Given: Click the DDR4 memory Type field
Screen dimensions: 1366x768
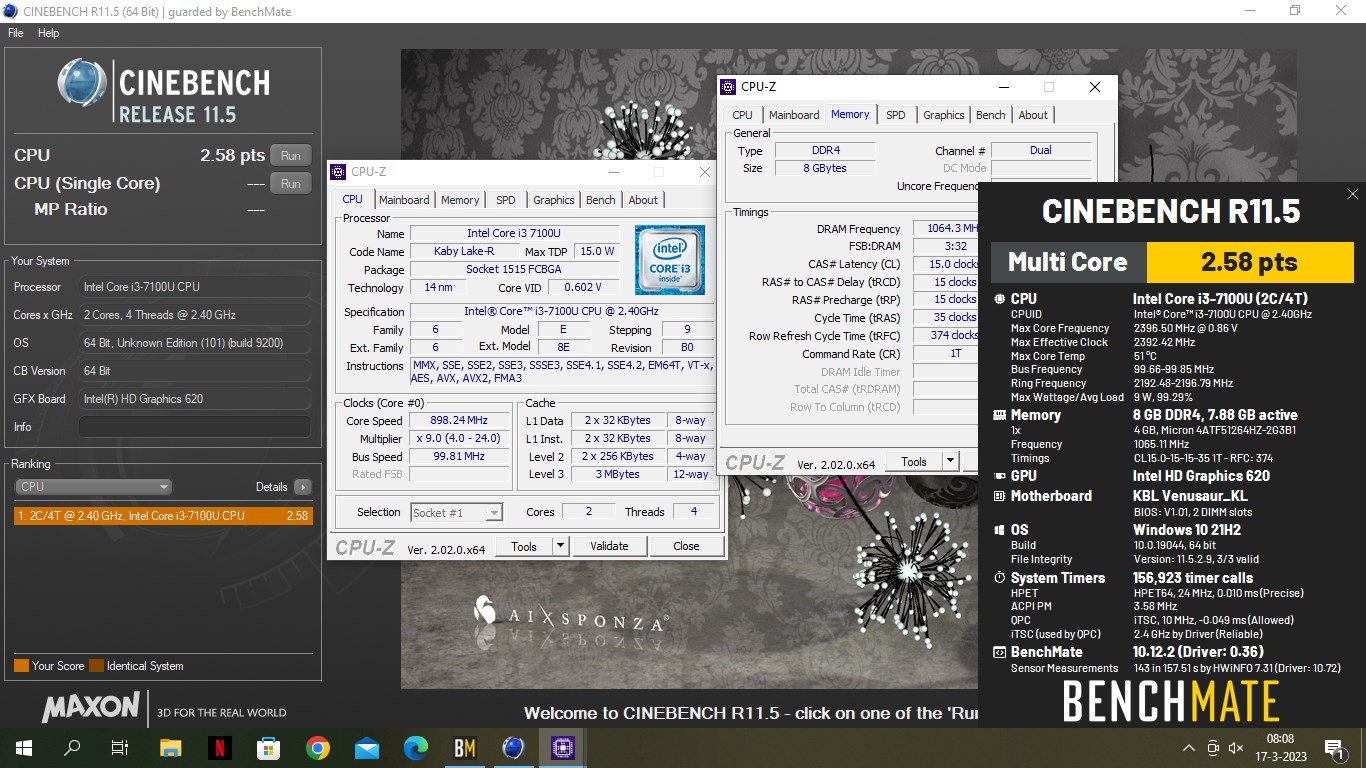Looking at the screenshot, I should coord(825,150).
